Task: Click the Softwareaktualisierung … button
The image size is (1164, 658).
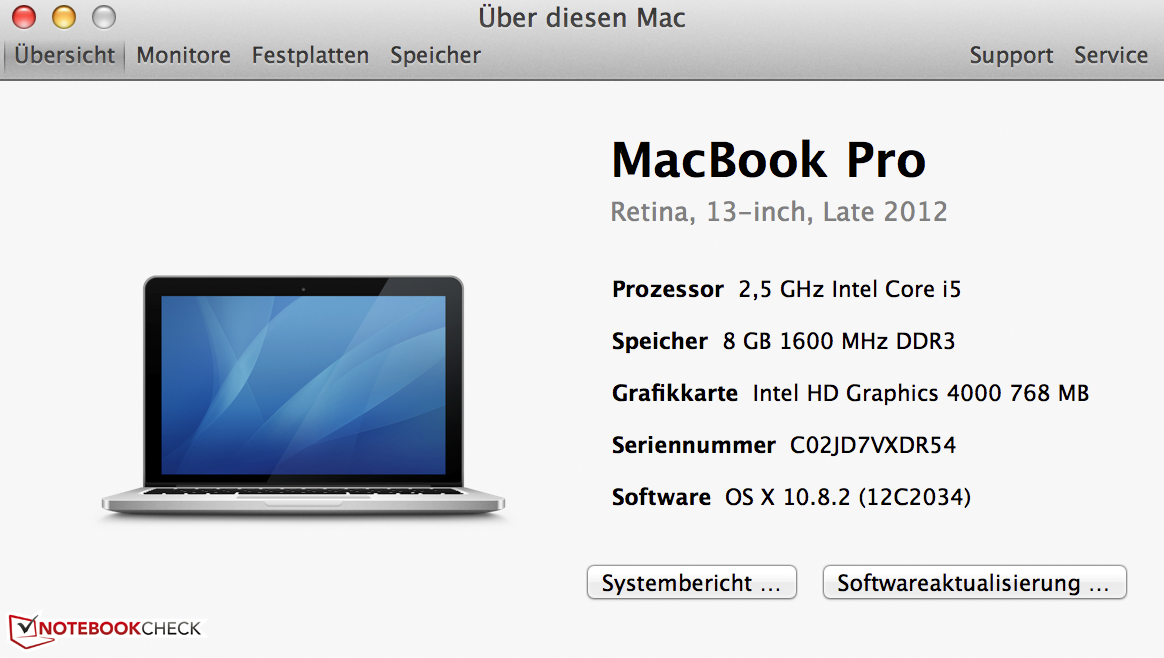Action: pos(974,583)
